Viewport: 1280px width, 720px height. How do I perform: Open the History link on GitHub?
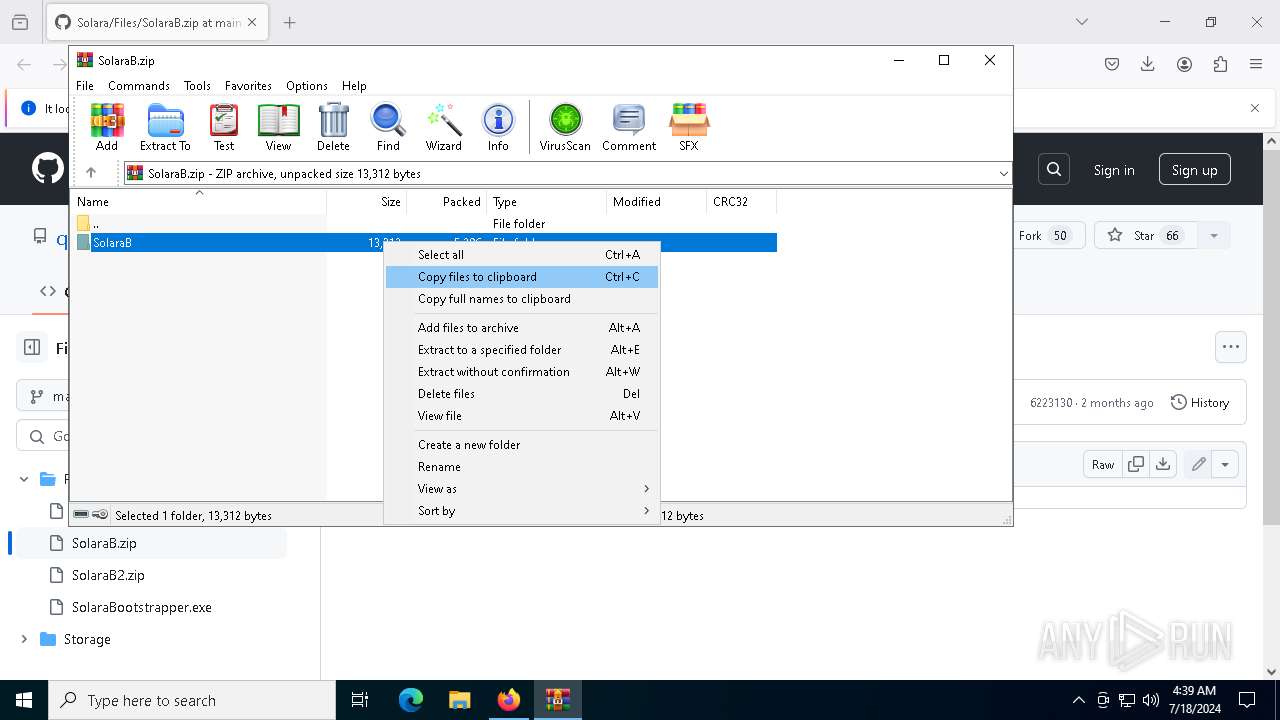click(x=1199, y=403)
